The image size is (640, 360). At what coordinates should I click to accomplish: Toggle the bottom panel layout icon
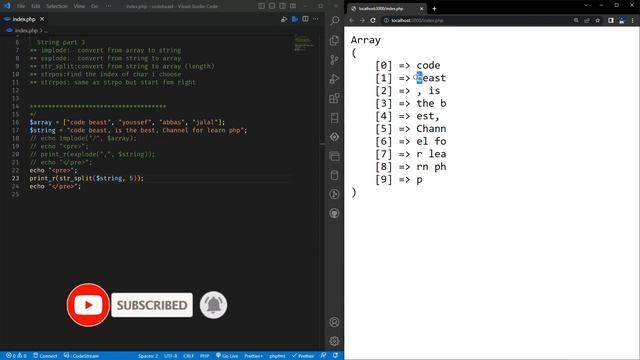272,6
